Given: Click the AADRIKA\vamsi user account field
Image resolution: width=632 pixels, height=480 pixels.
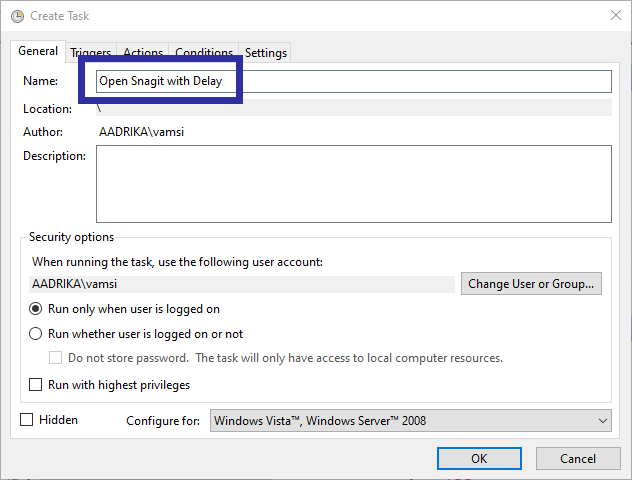Looking at the screenshot, I should pyautogui.click(x=242, y=284).
